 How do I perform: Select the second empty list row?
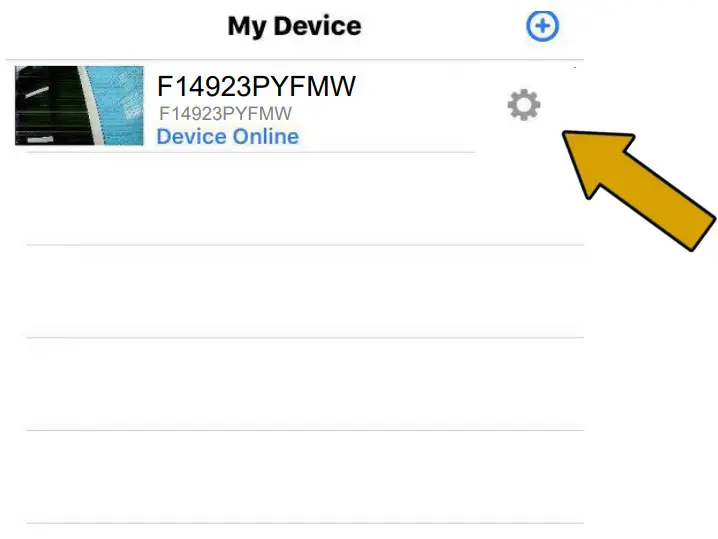pos(305,291)
